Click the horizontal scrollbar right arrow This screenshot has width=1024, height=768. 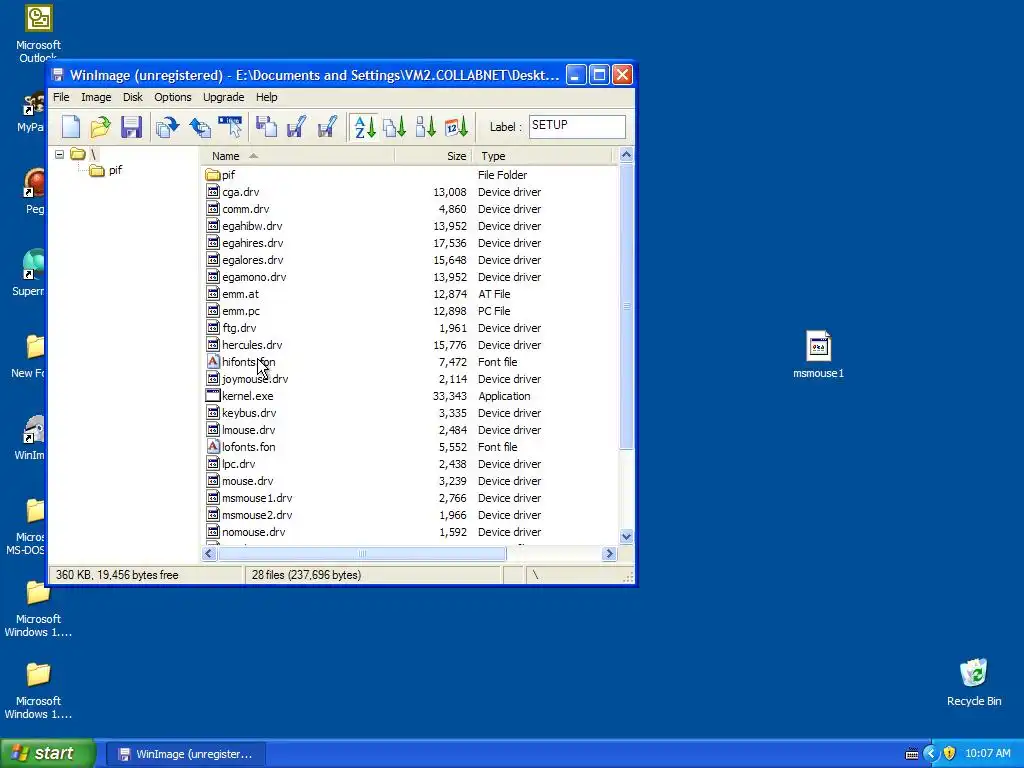pos(609,554)
